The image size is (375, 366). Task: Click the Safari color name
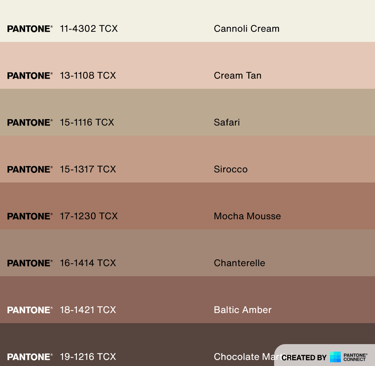[227, 122]
